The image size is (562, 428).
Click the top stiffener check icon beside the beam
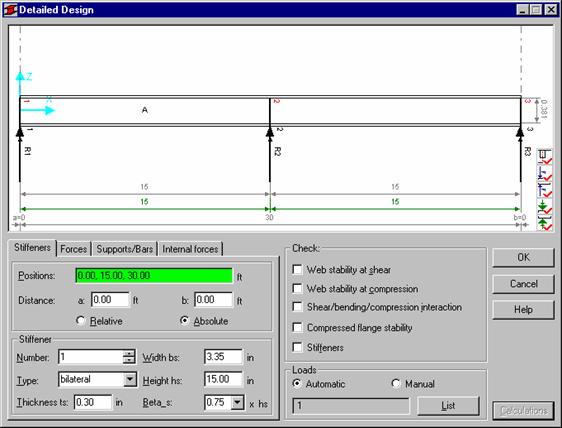(x=544, y=157)
